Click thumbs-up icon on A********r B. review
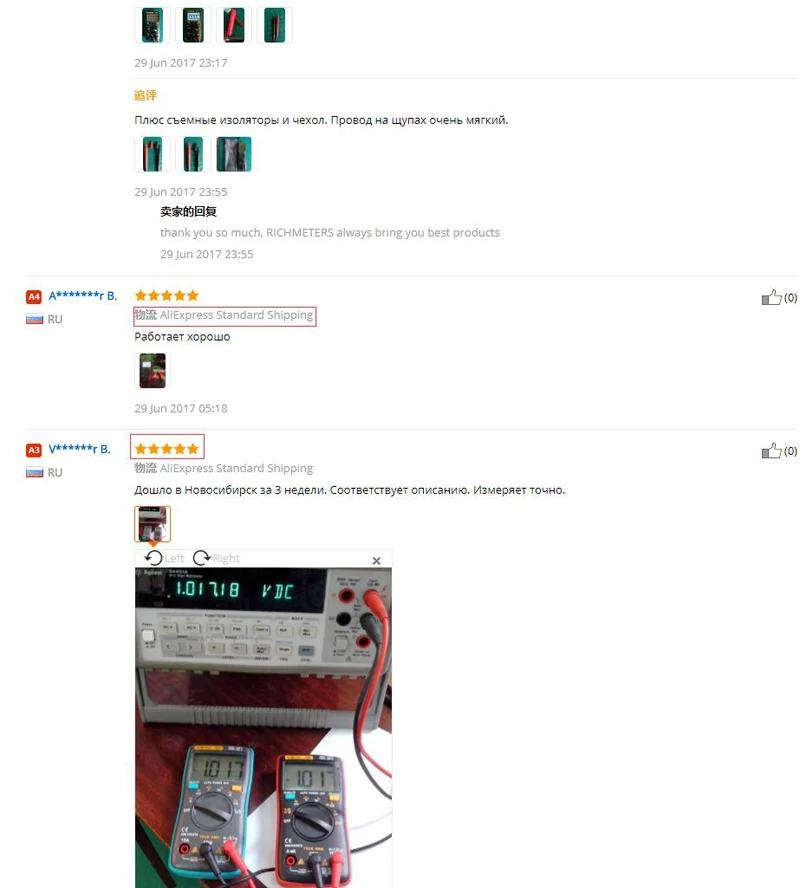Screen dimensions: 800x888 tap(771, 297)
